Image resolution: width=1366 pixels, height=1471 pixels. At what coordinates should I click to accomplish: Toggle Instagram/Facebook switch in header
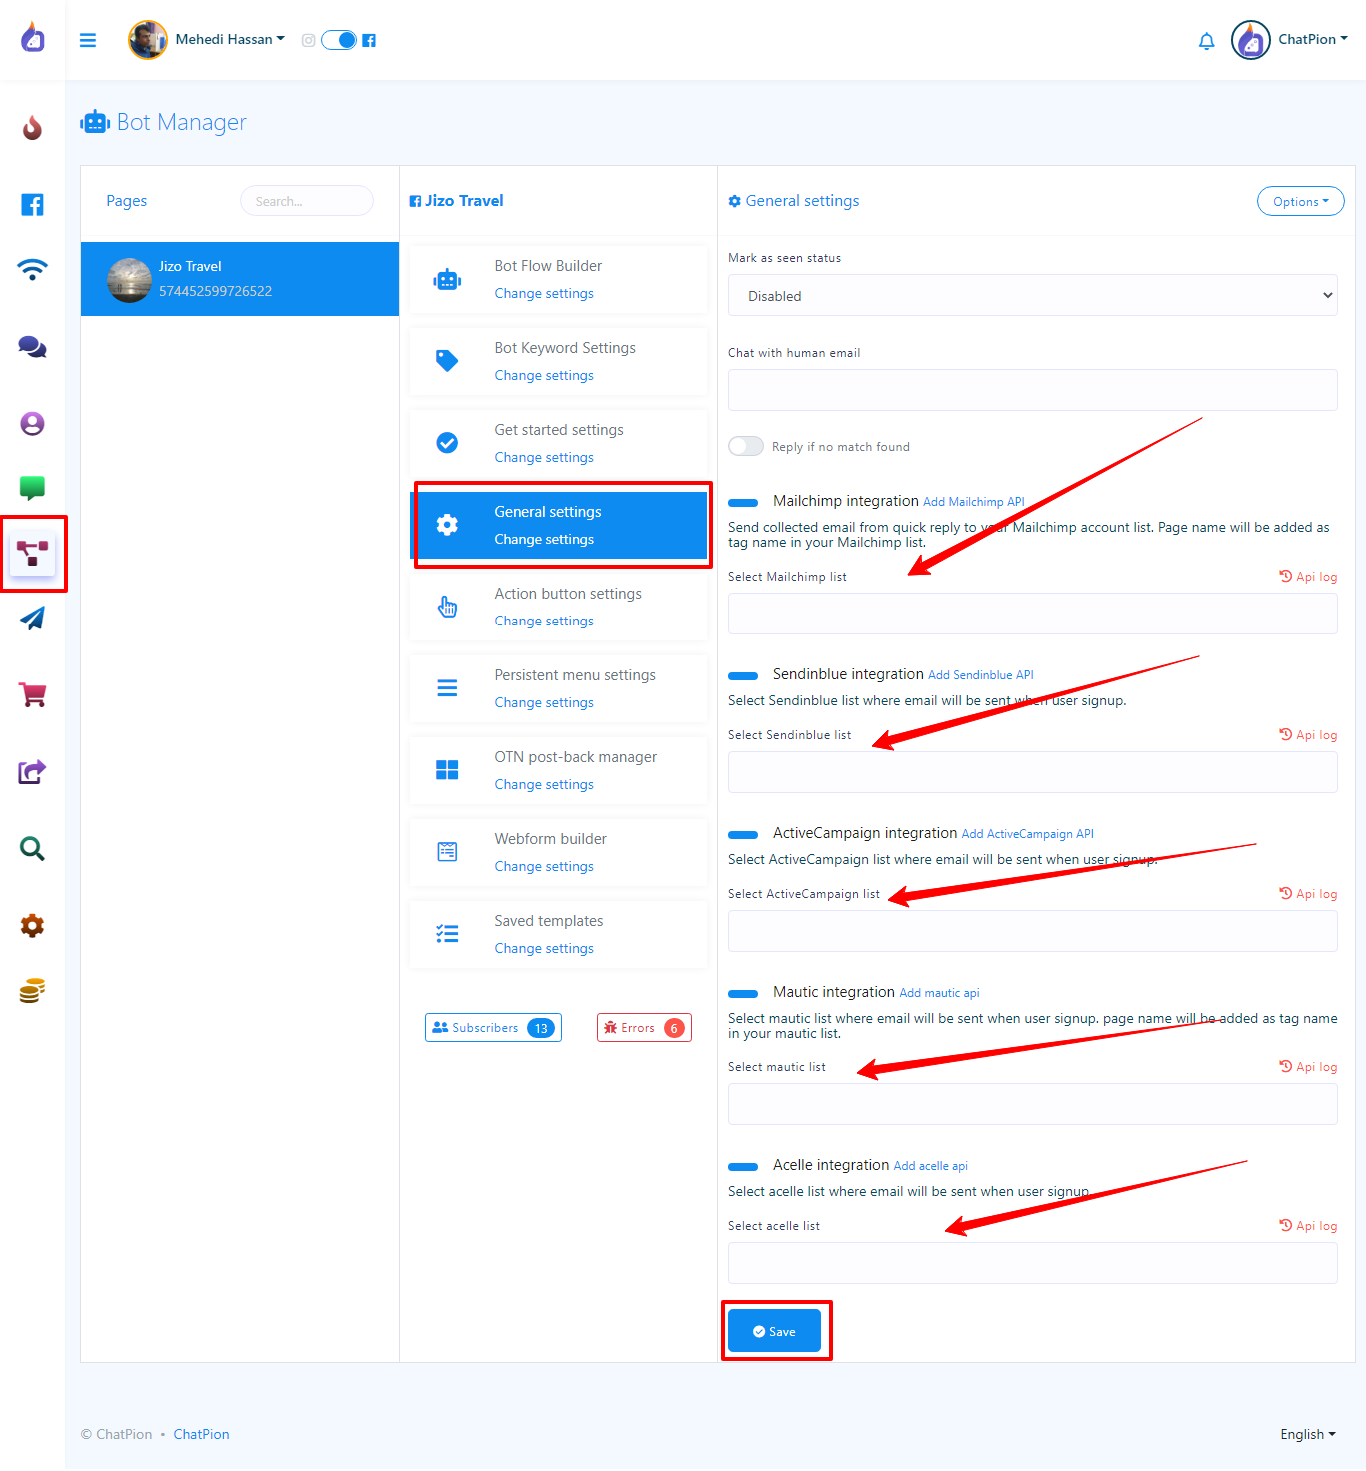pyautogui.click(x=339, y=40)
